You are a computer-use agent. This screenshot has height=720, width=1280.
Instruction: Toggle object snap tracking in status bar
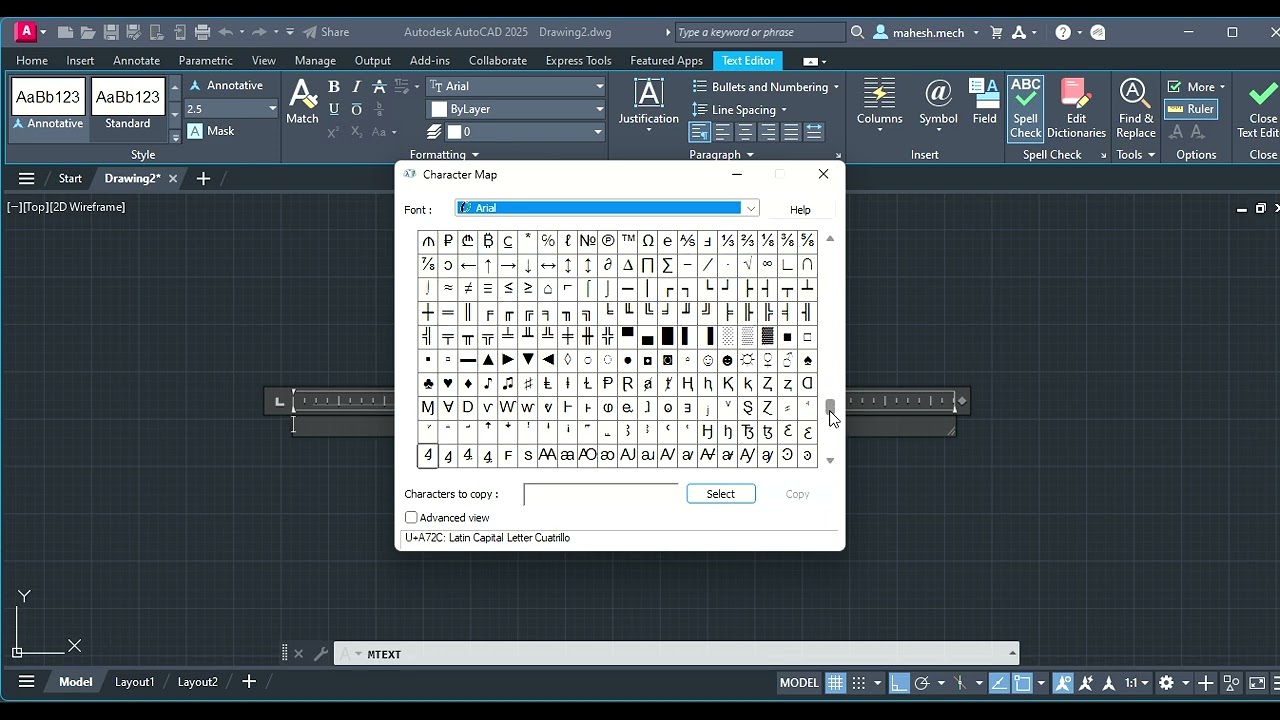[999, 683]
